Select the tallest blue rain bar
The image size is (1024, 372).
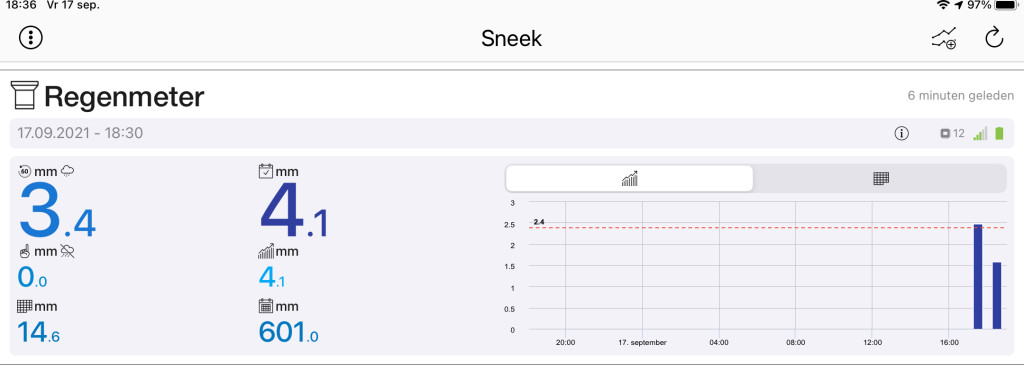978,277
